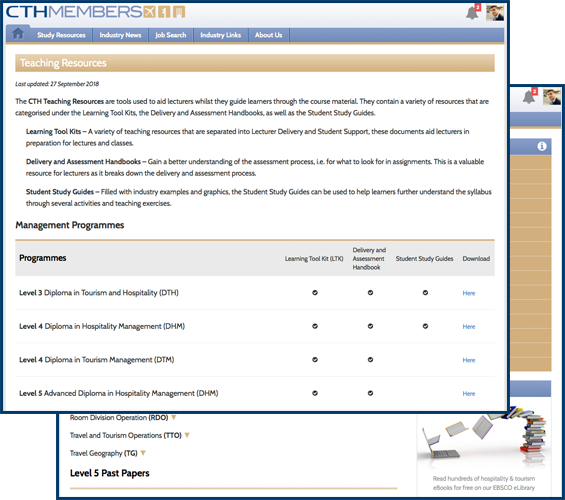Open the Industry News menu
Screen dimensions: 565x500
pos(120,35)
